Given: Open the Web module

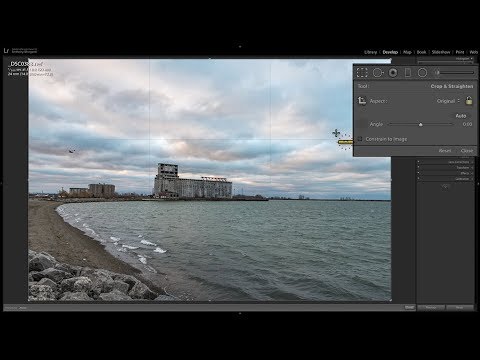Looking at the screenshot, I should (473, 52).
